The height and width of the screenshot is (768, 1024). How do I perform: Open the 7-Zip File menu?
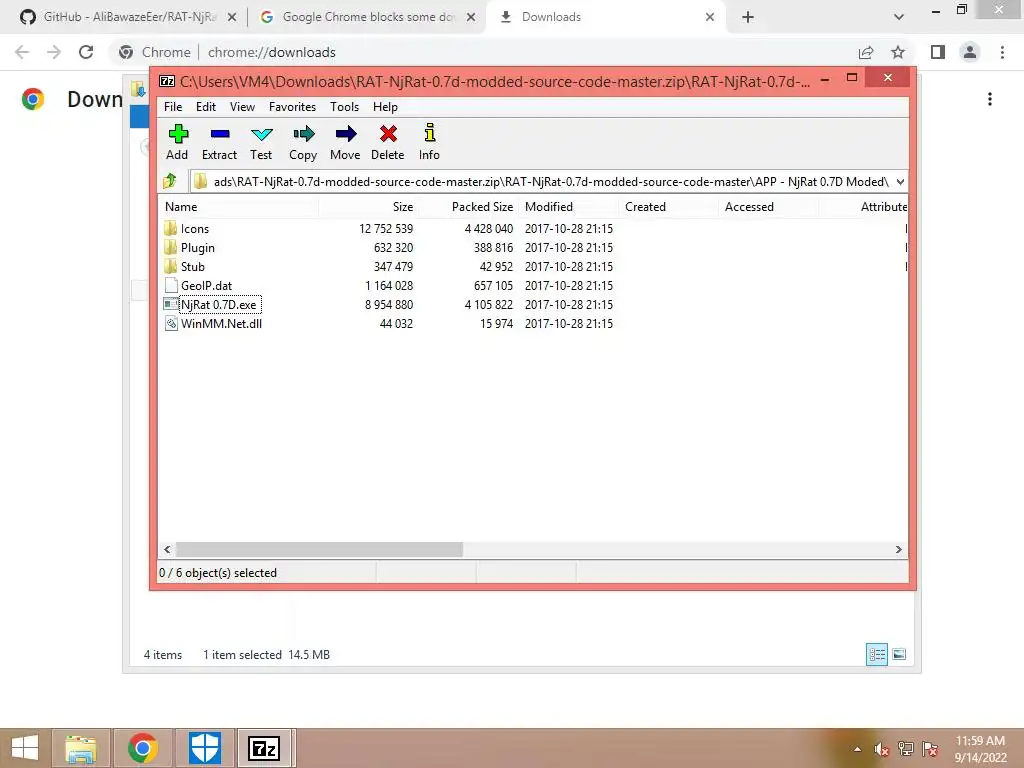coord(173,106)
